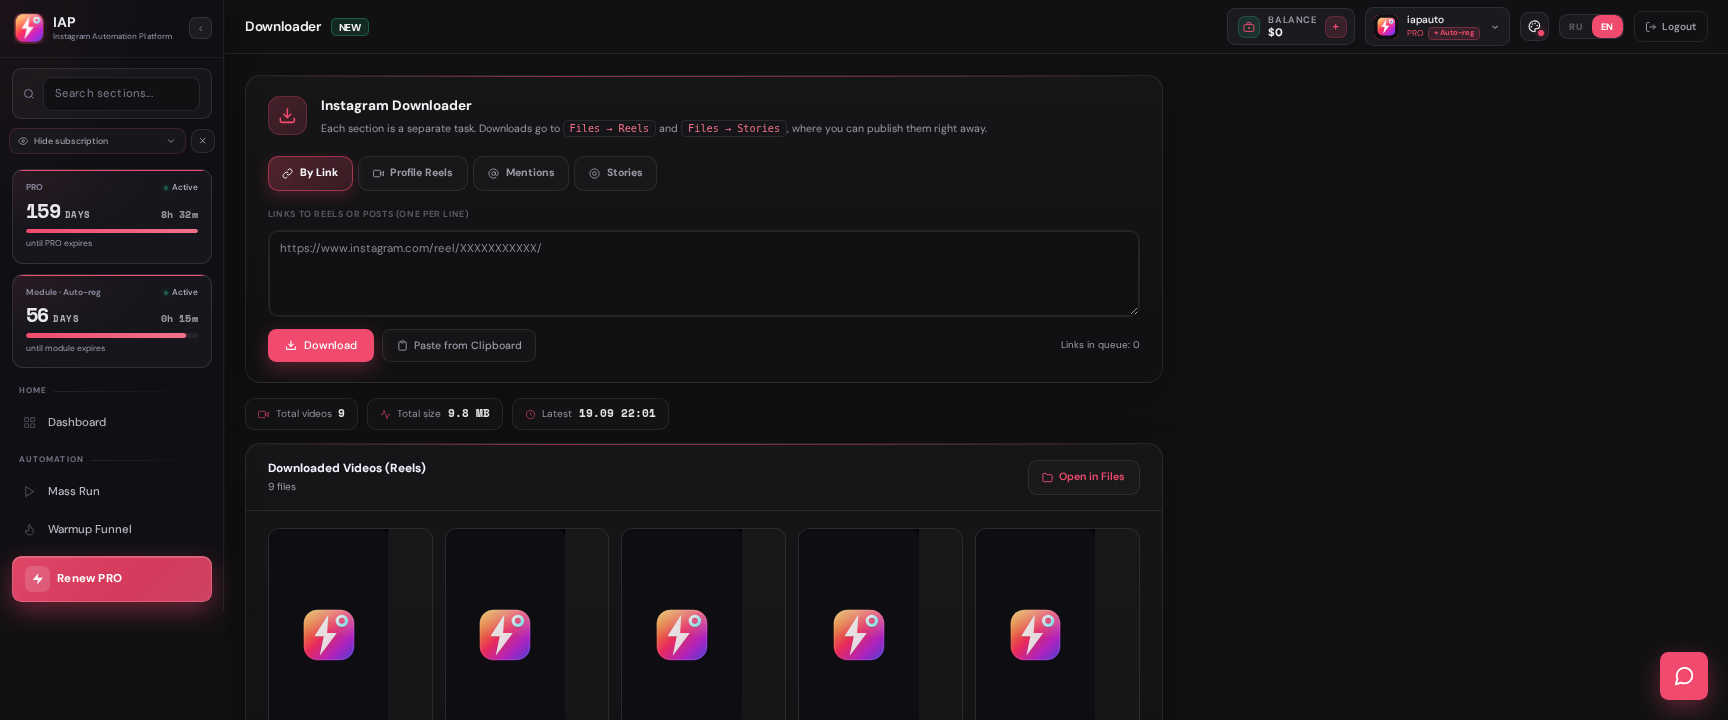
Task: Click the balance wallet icon
Action: pos(1249,27)
